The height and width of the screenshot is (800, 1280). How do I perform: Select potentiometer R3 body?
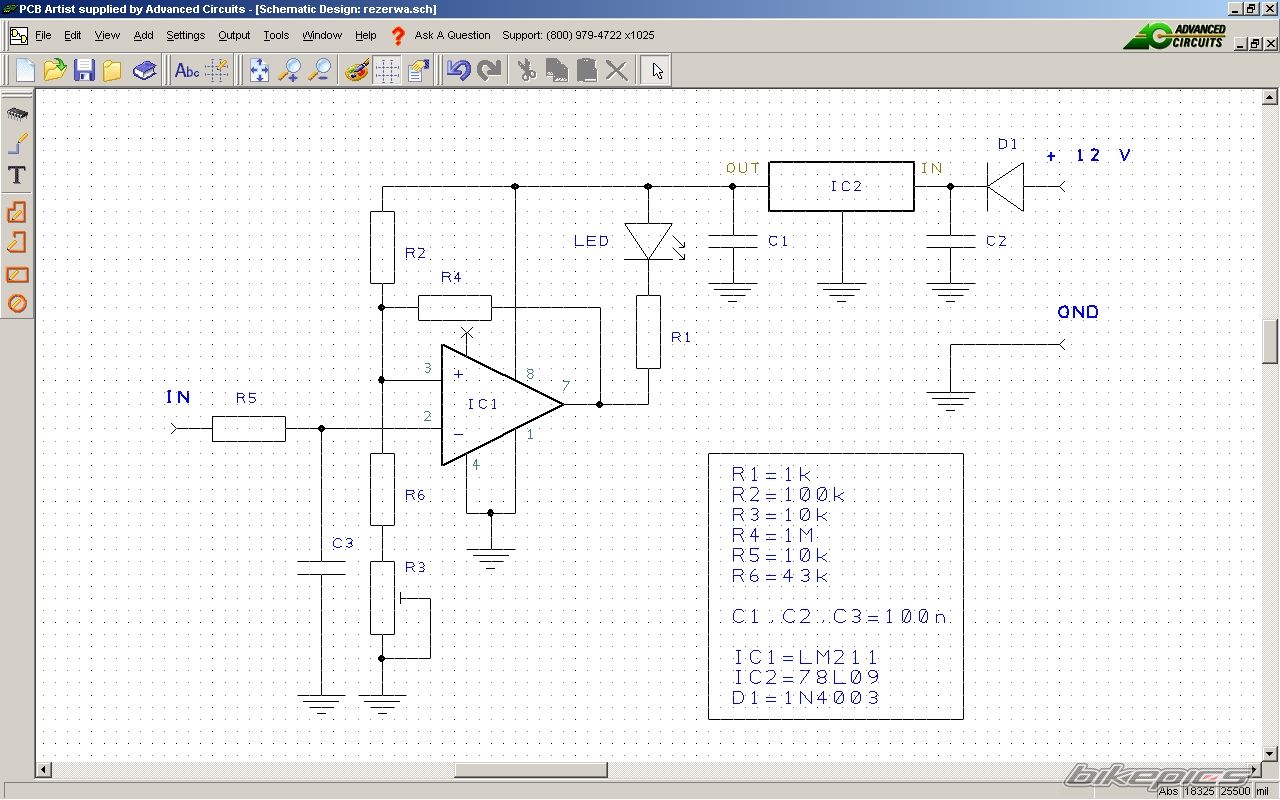click(382, 597)
